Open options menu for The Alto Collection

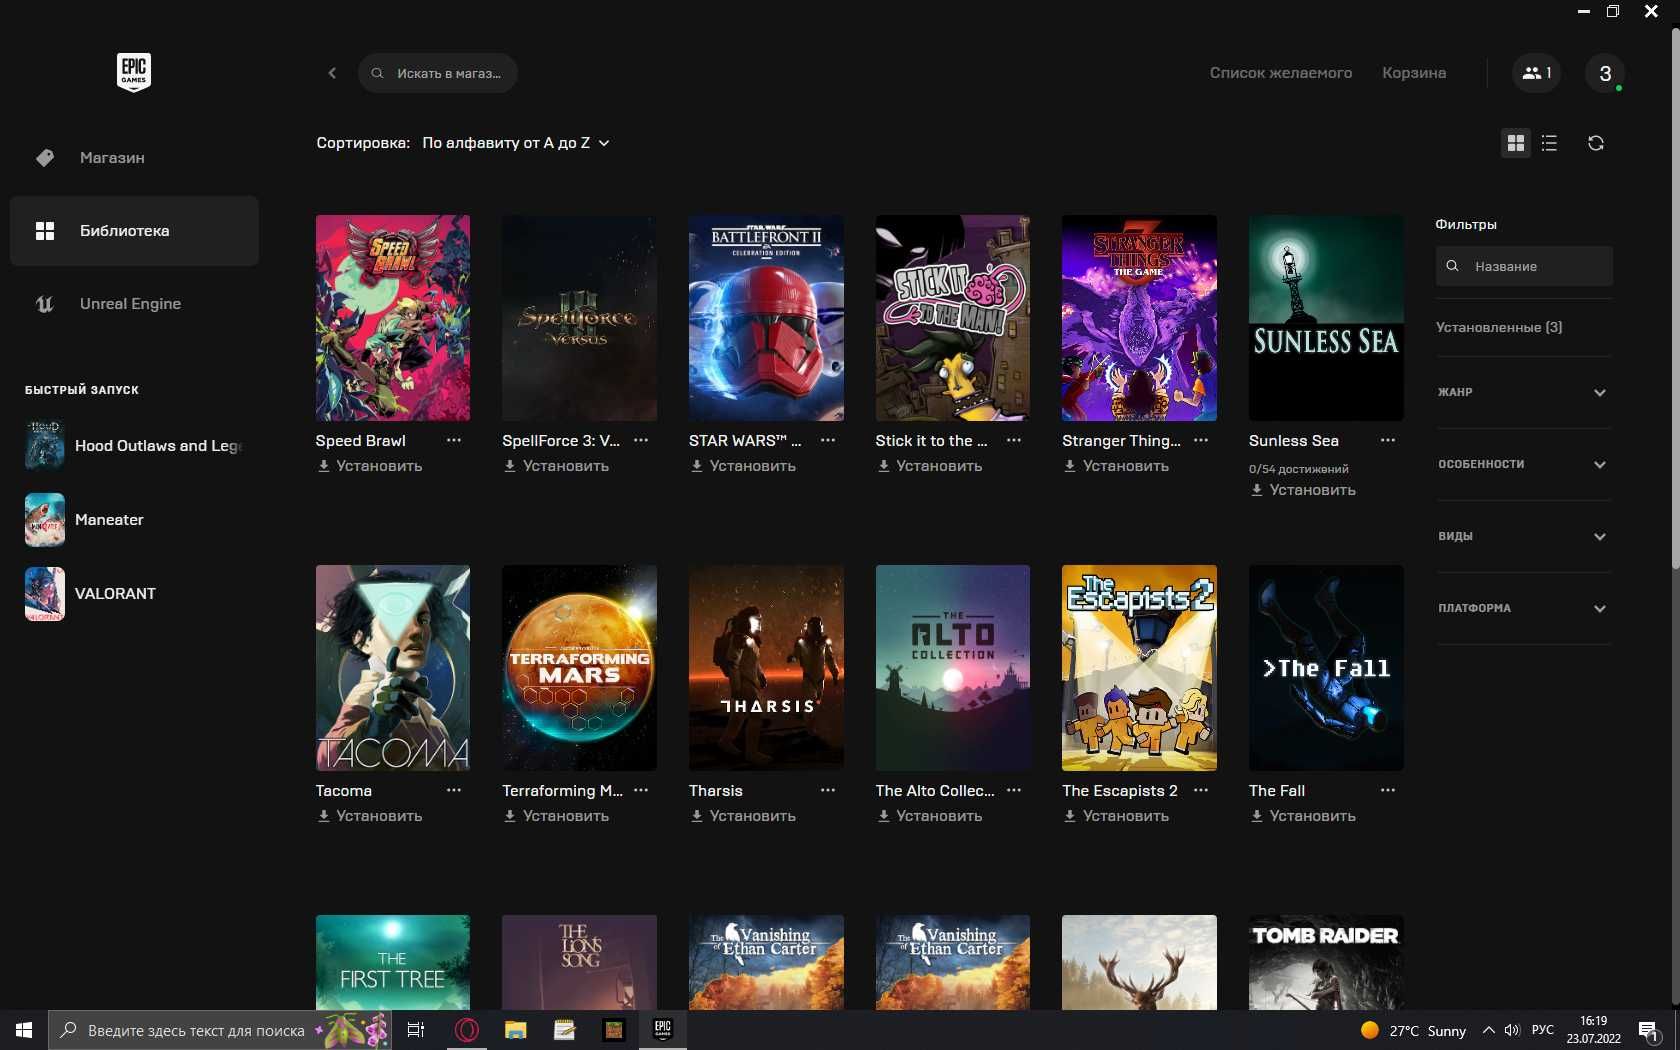[1014, 790]
